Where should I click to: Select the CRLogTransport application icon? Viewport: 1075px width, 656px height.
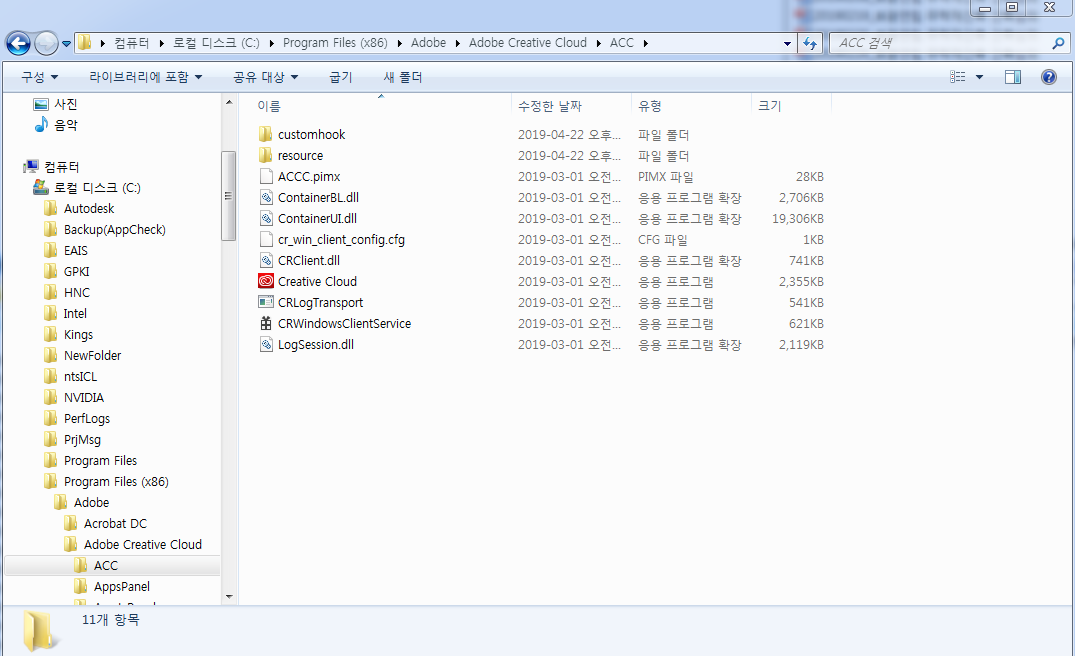point(266,302)
